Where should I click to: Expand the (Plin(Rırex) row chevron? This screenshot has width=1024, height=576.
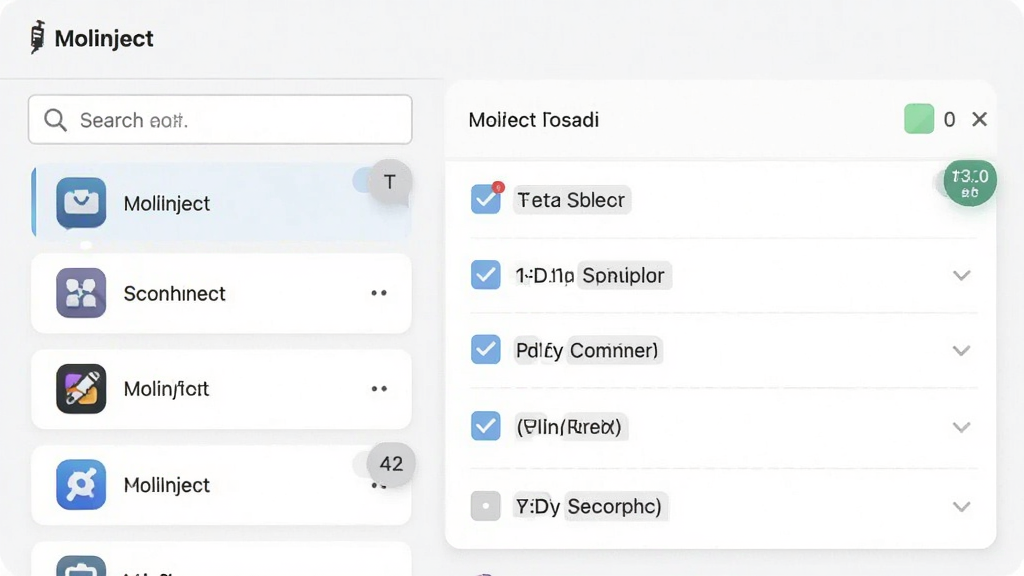tap(961, 427)
